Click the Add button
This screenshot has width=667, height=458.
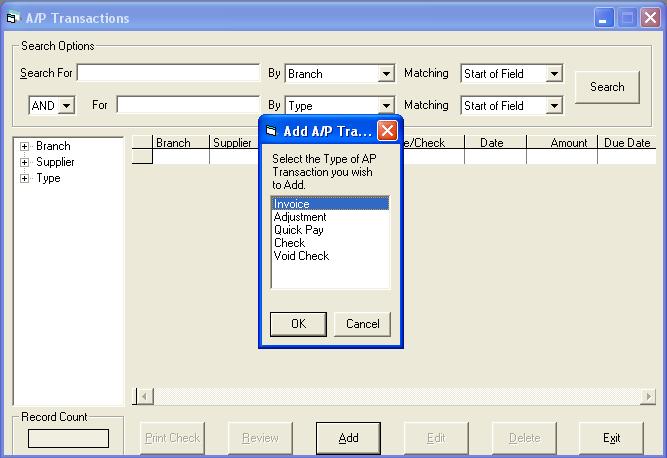(348, 438)
